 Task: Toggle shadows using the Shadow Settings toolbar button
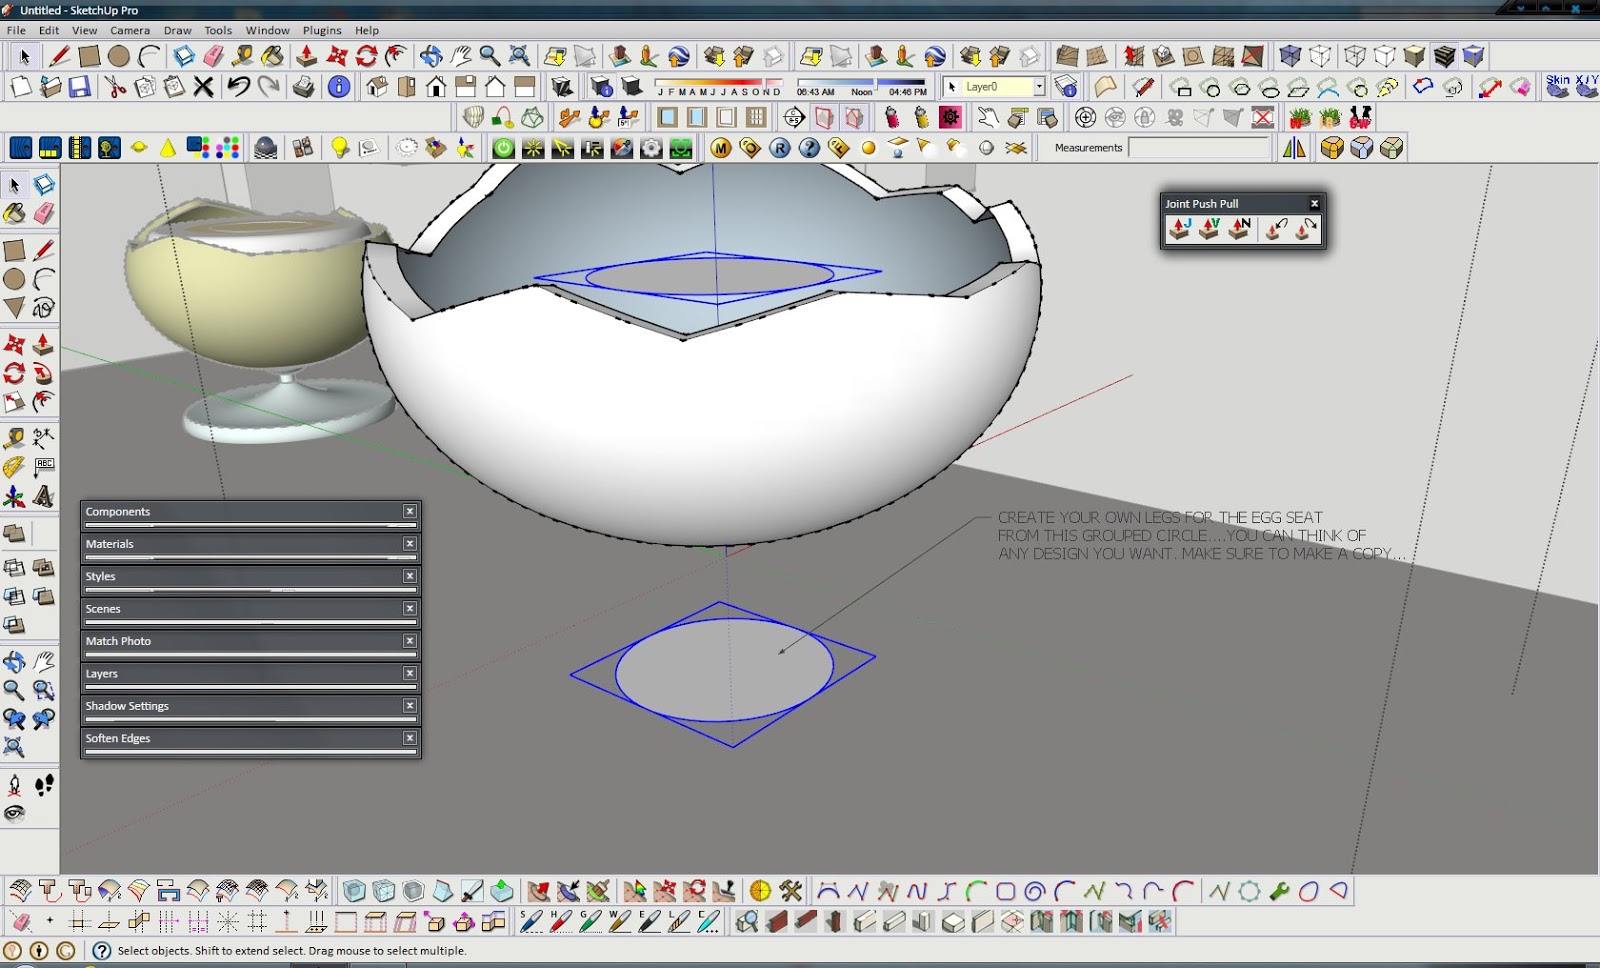[x=630, y=87]
